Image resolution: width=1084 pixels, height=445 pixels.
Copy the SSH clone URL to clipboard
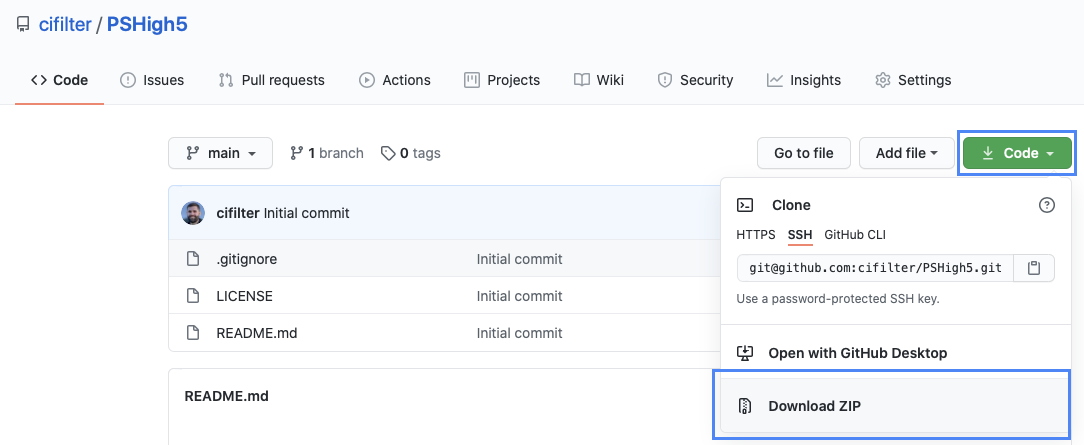point(1034,268)
